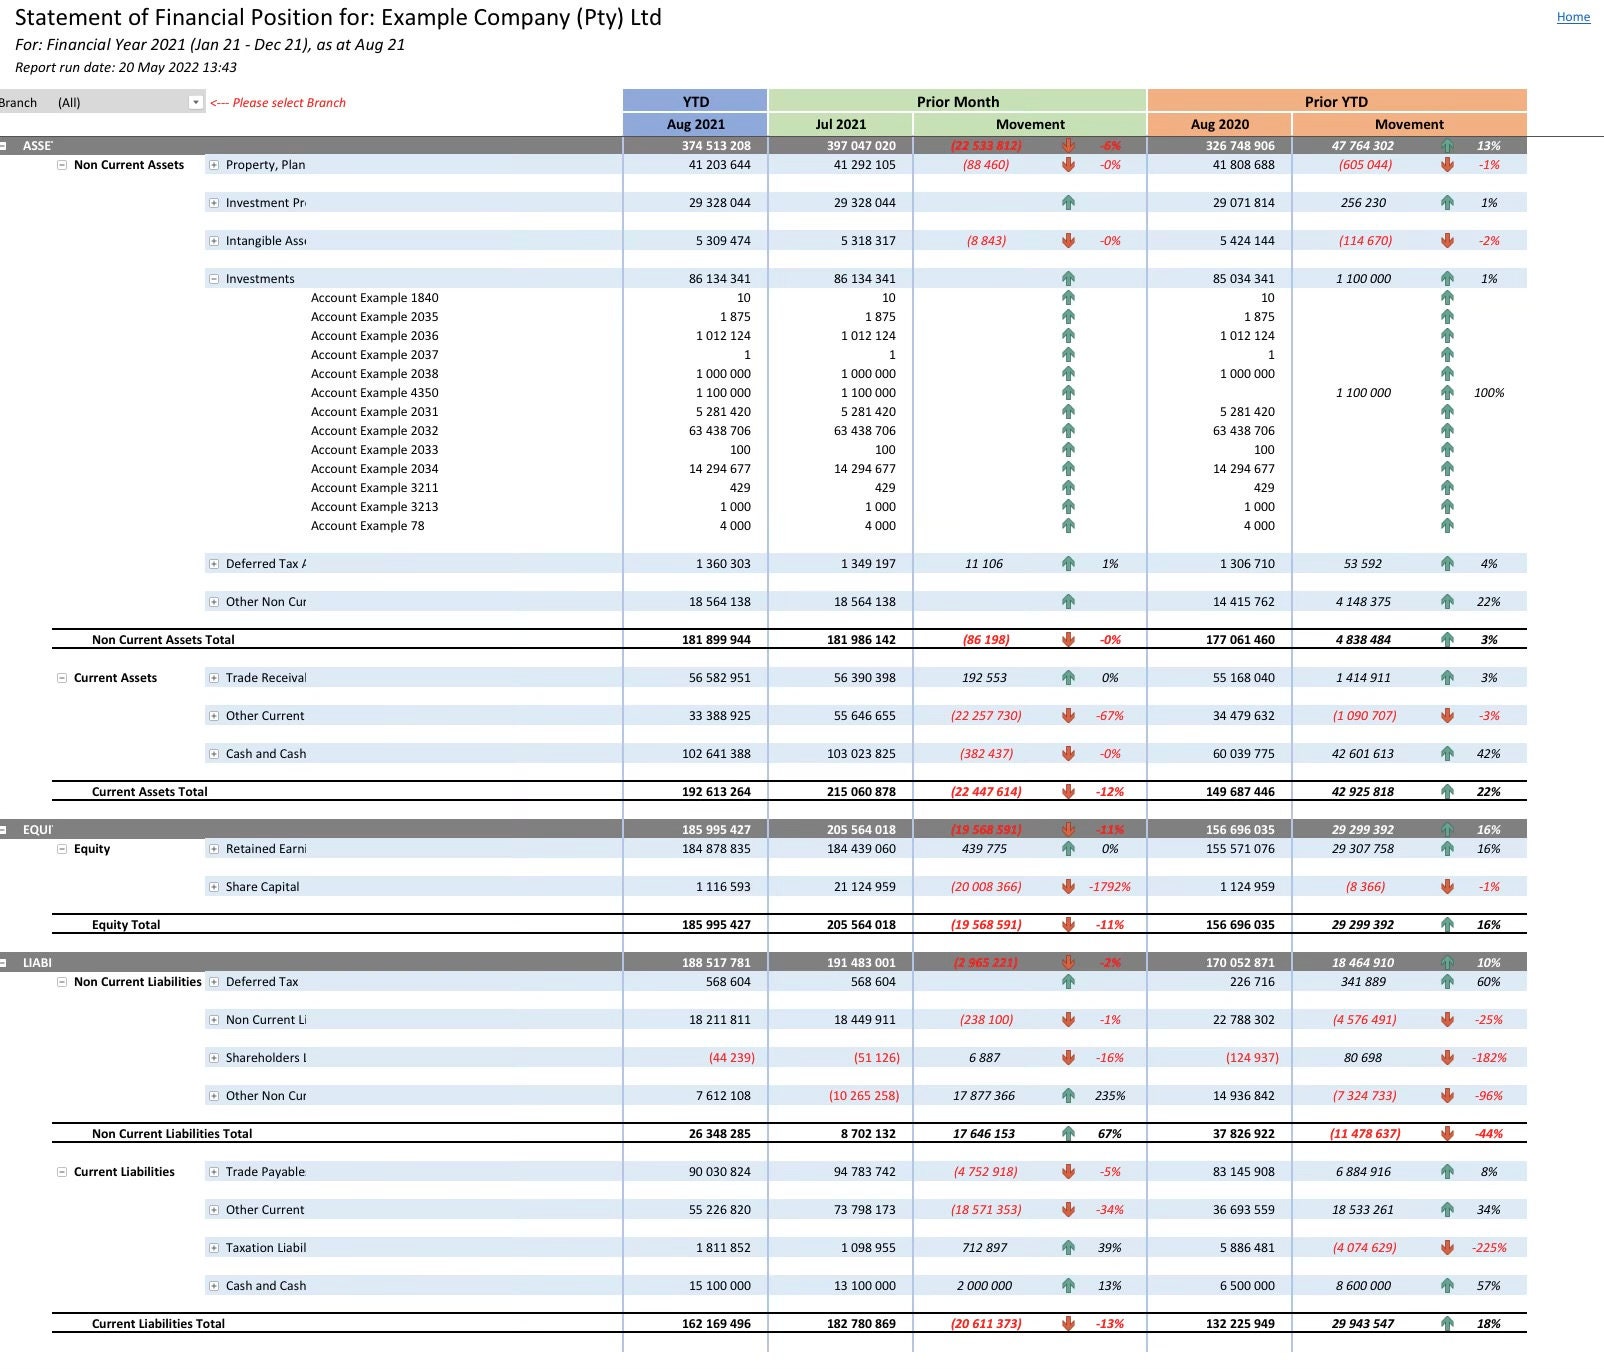This screenshot has height=1369, width=1604.
Task: Click the red down arrow on ASSETS Prior Month movement
Action: tap(1069, 145)
